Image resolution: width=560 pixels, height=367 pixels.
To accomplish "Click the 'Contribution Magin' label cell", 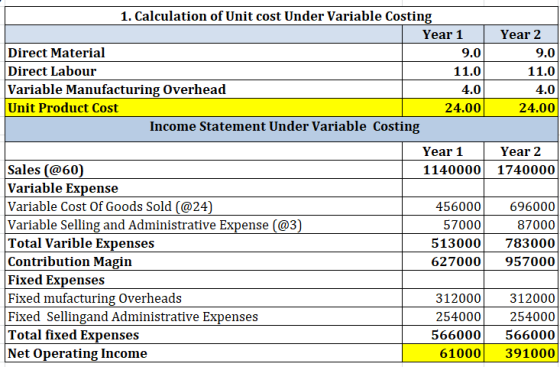I will [204, 262].
